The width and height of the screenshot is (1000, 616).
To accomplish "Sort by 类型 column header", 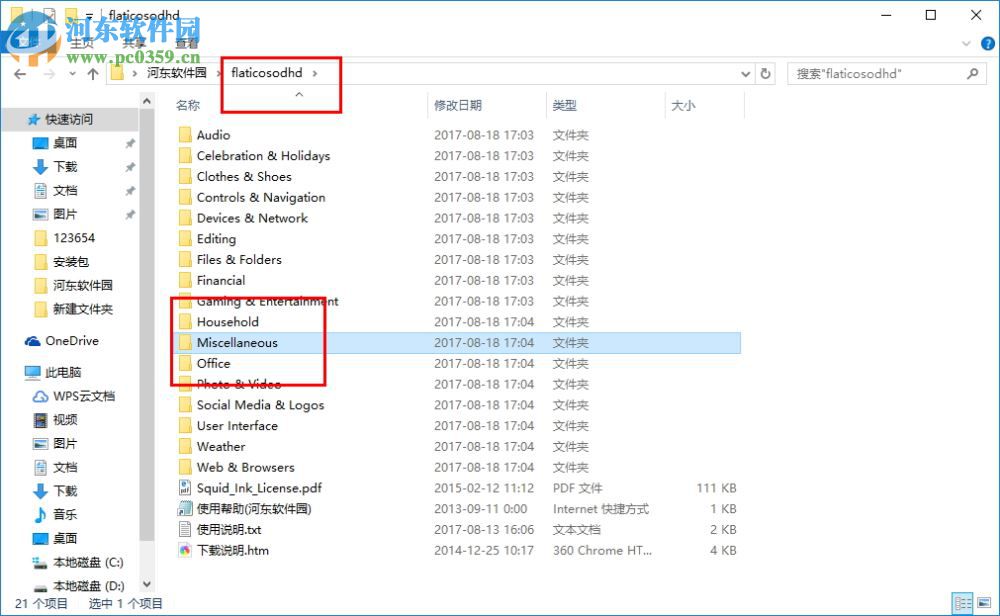I will (x=564, y=105).
